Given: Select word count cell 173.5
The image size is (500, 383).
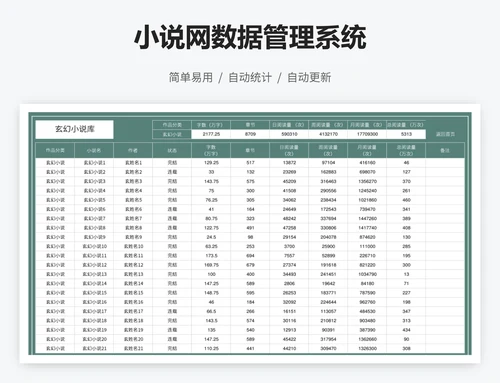Looking at the screenshot, I should pos(211,256).
